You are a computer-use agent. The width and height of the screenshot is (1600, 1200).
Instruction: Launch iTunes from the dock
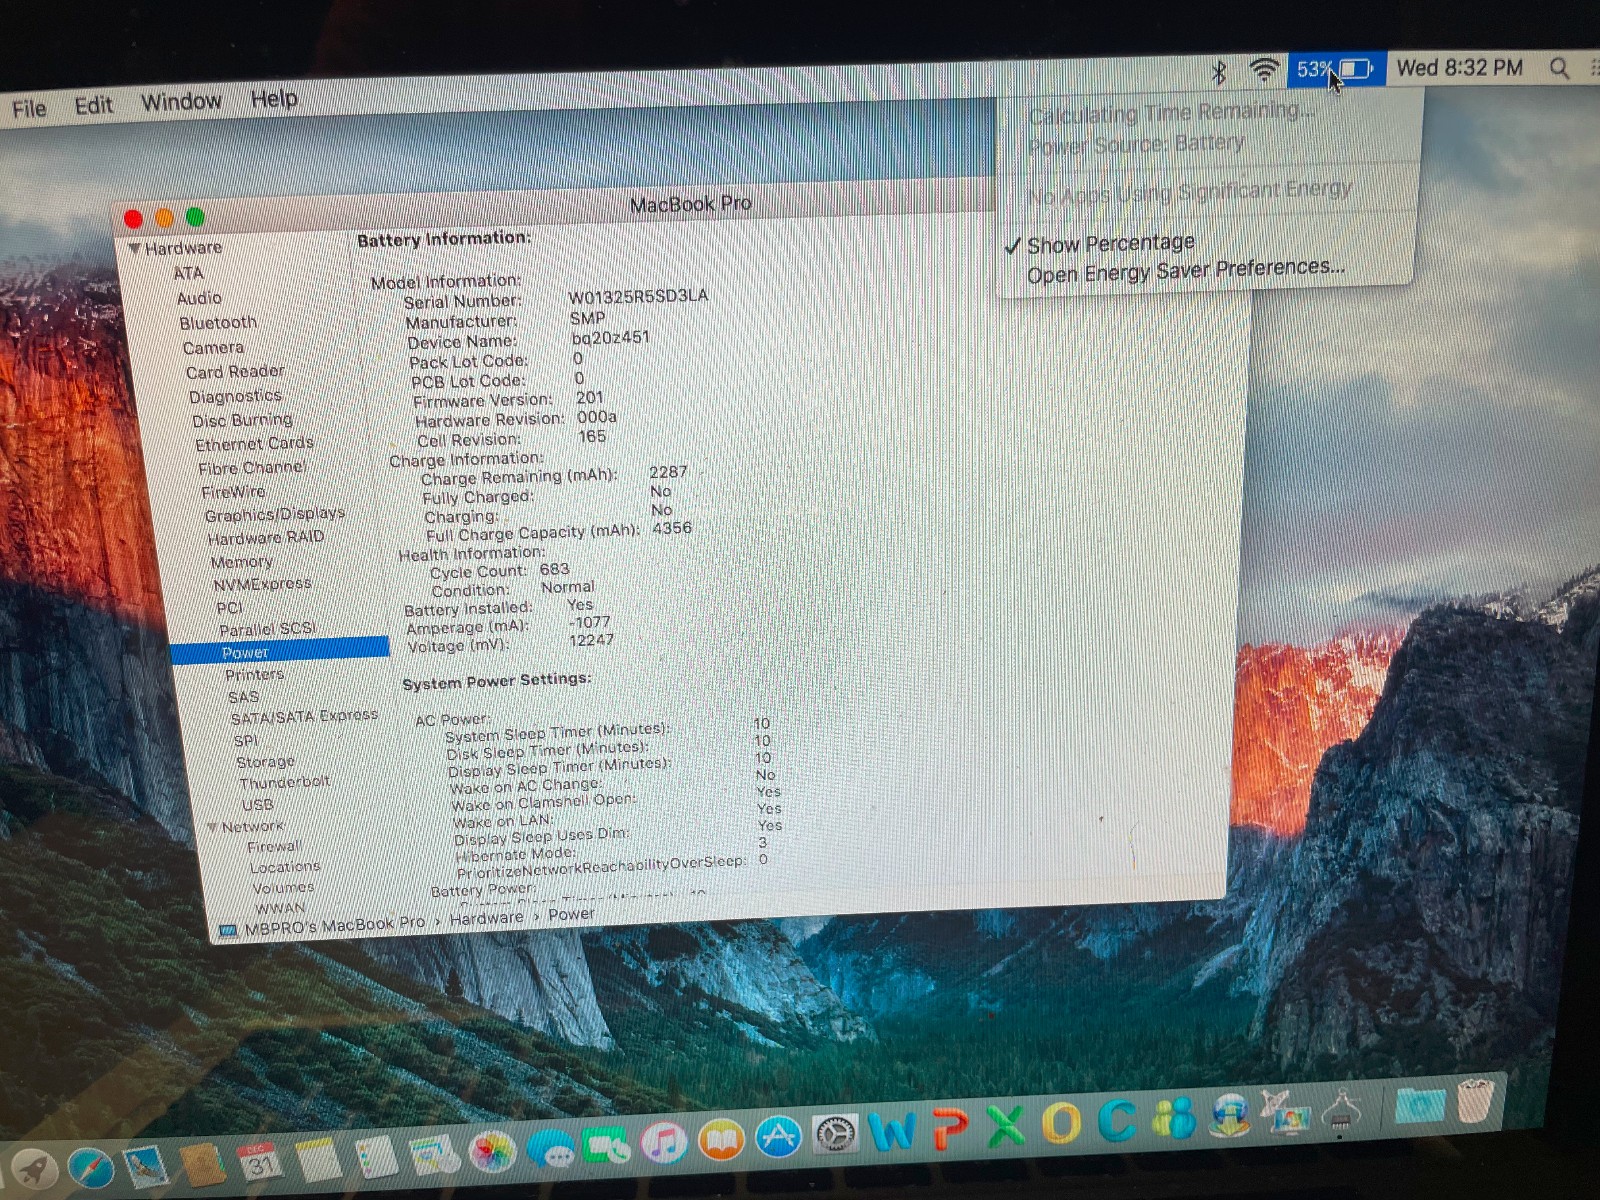pyautogui.click(x=663, y=1142)
